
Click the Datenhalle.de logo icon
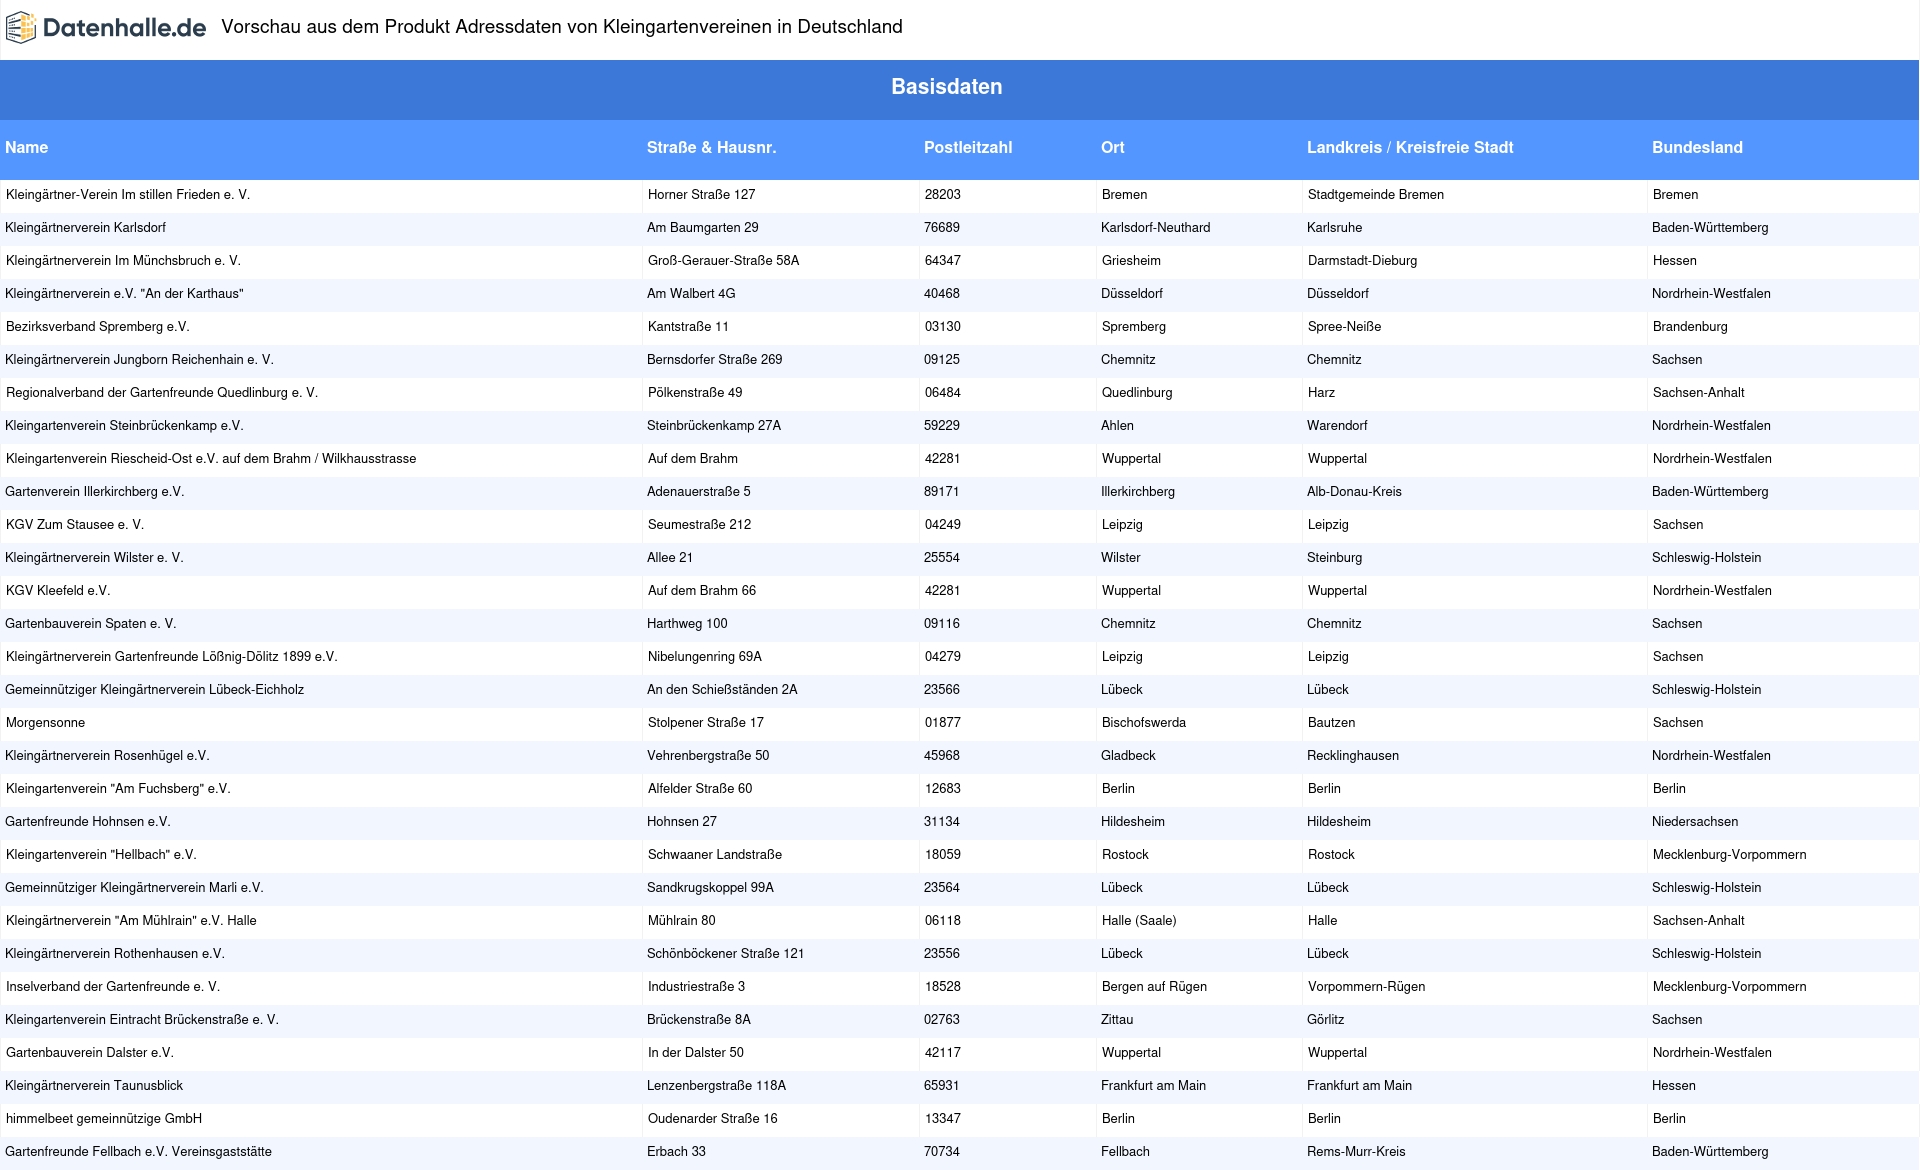pyautogui.click(x=21, y=28)
